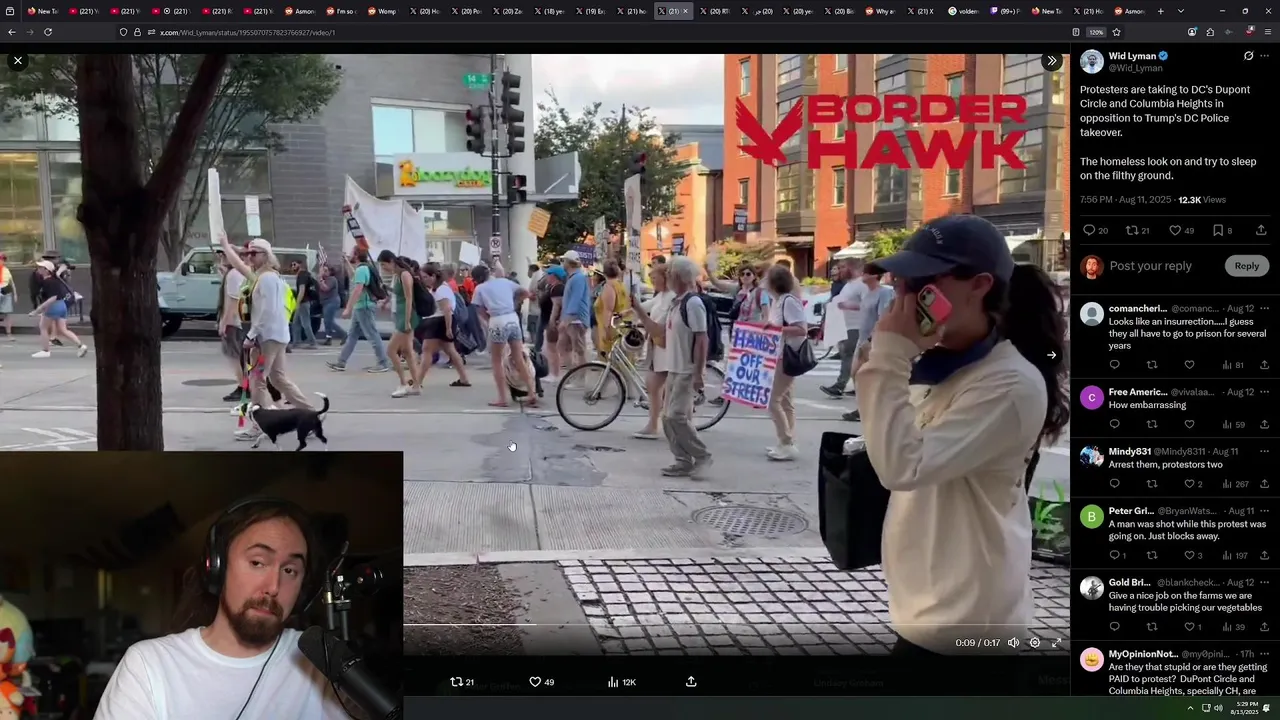Screen dimensions: 1280x720
Task: Click the Reply button
Action: point(1247,266)
